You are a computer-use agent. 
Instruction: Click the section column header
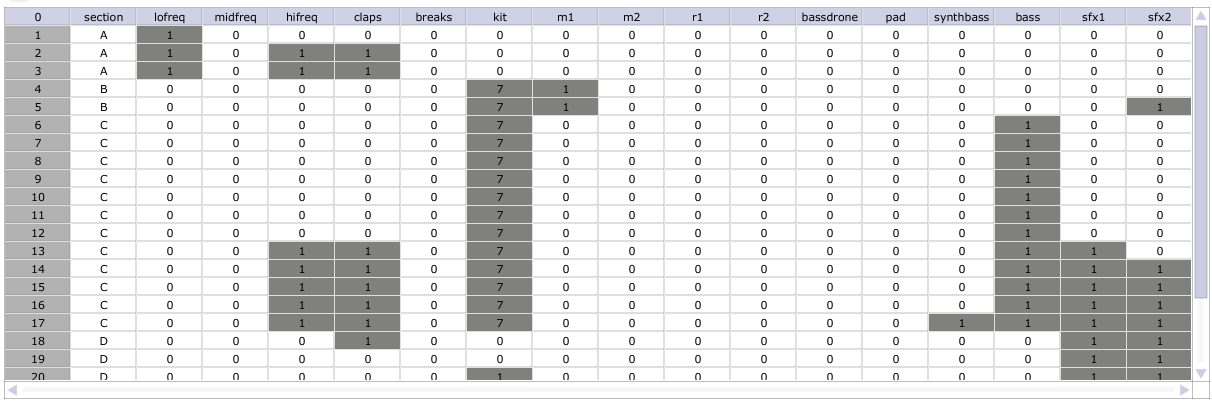click(104, 17)
